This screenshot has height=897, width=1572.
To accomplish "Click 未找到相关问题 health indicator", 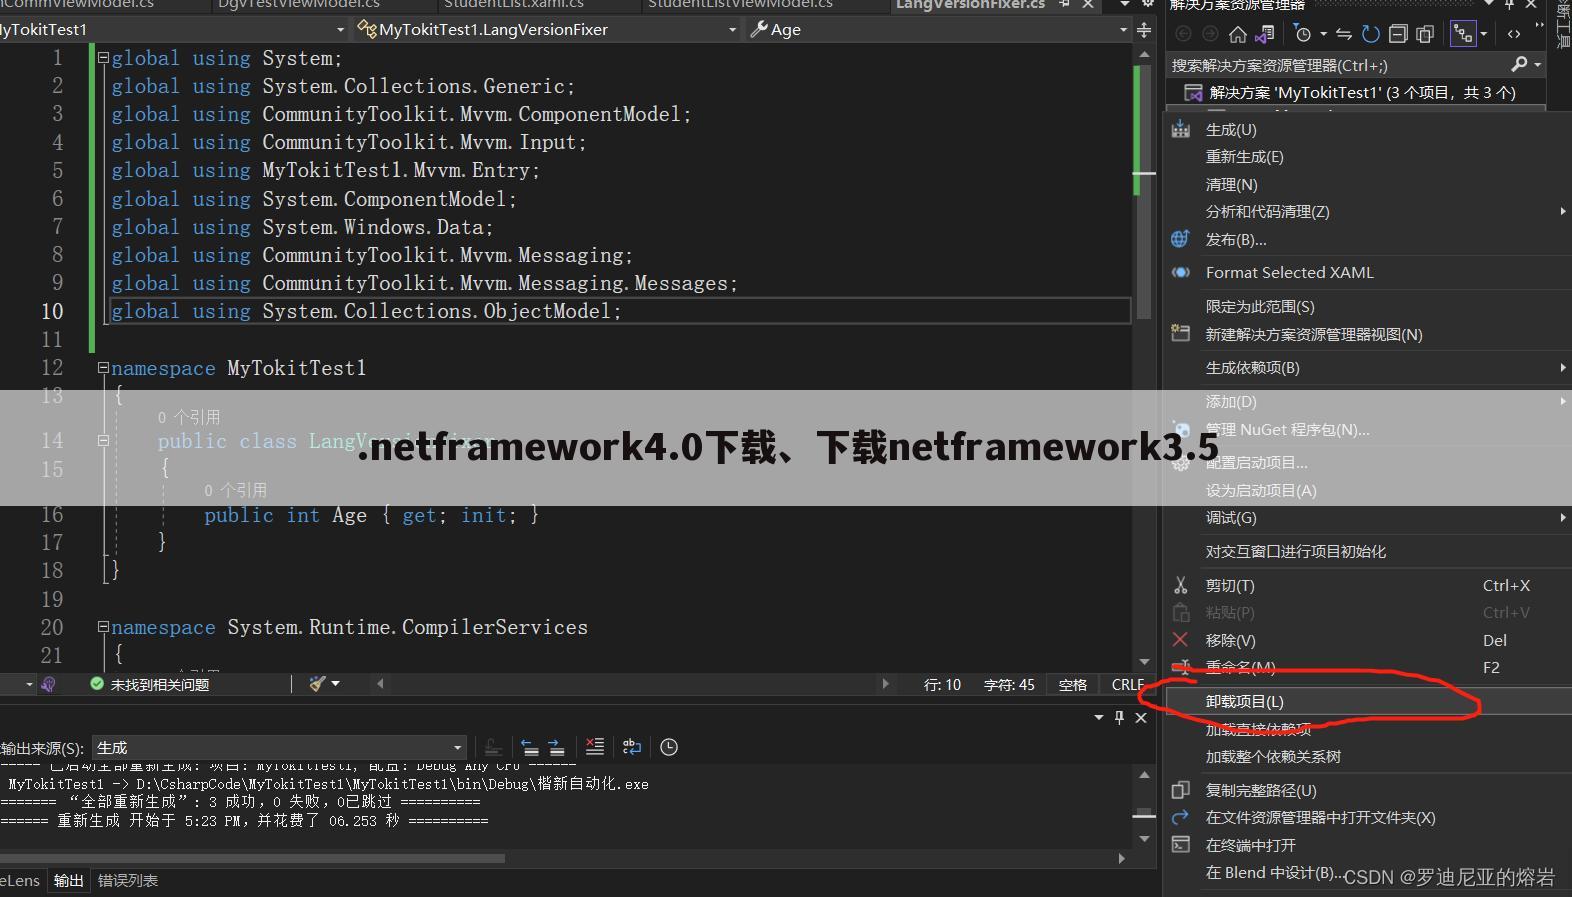I will 149,684.
